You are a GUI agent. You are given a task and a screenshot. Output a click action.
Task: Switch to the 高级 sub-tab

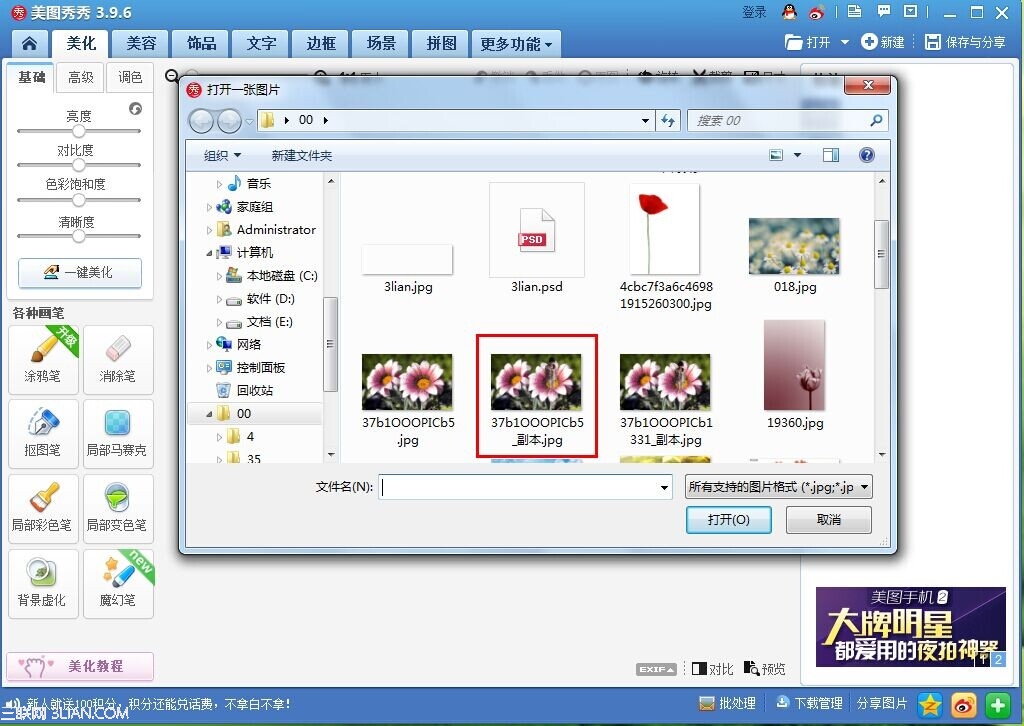(81, 78)
